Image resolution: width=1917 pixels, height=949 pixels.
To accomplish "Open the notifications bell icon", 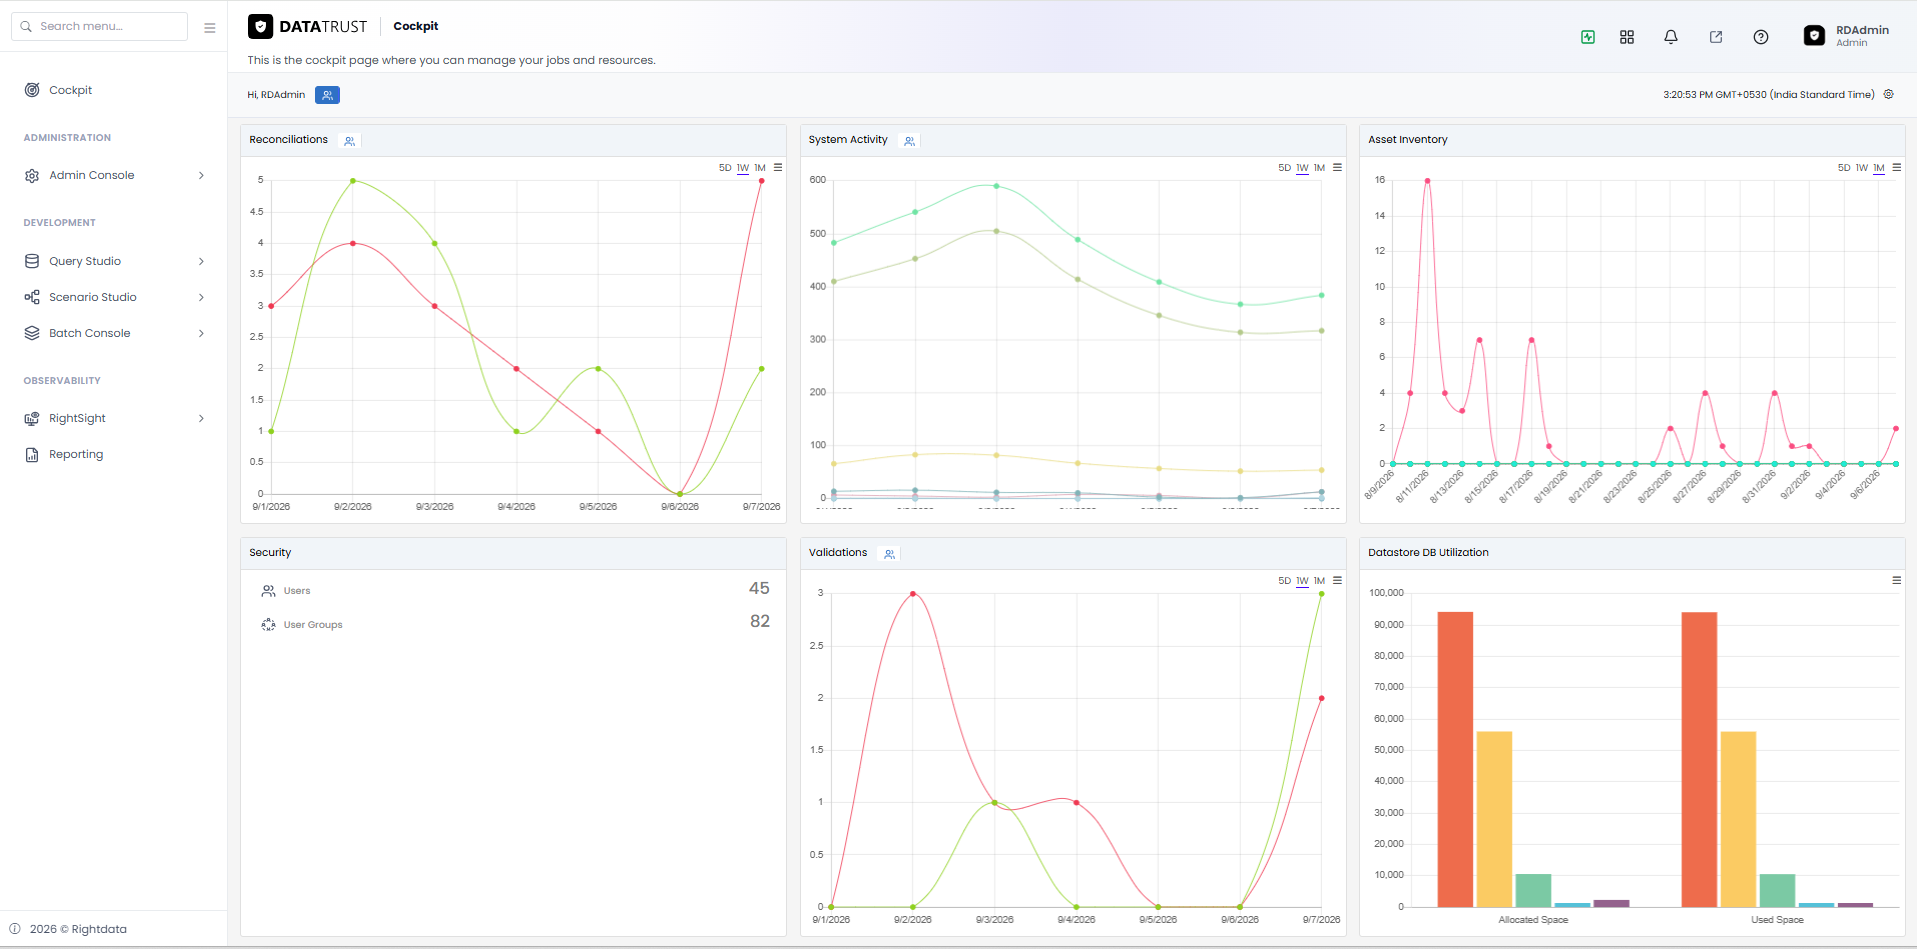I will pyautogui.click(x=1670, y=37).
